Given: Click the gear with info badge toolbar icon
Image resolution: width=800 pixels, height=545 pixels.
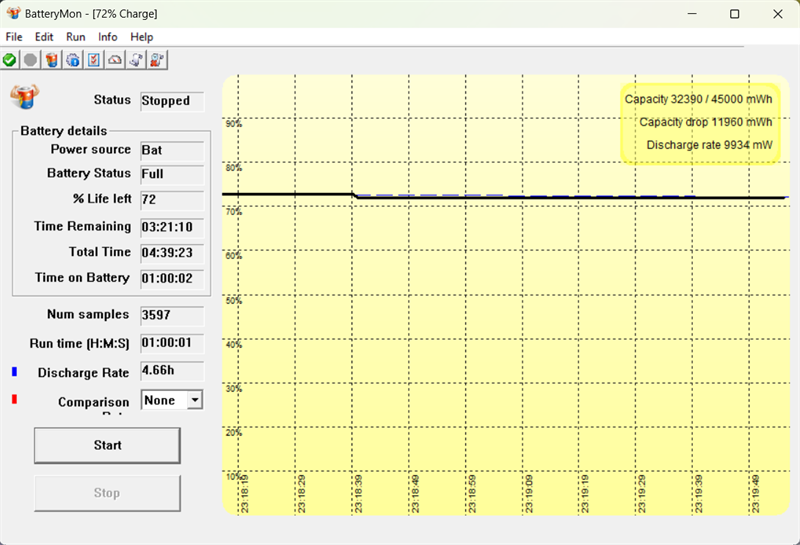Looking at the screenshot, I should (x=73, y=60).
